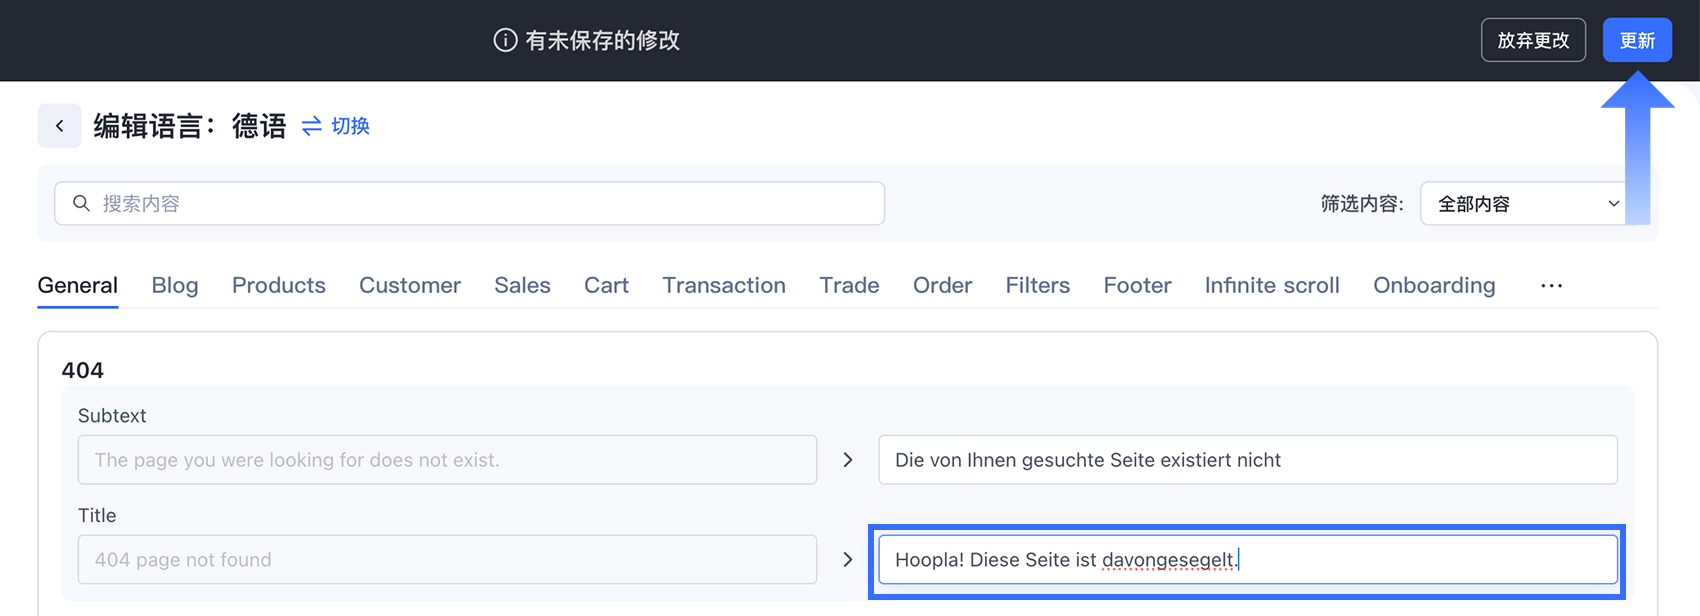Go to the Infinite scroll tab

pyautogui.click(x=1272, y=285)
